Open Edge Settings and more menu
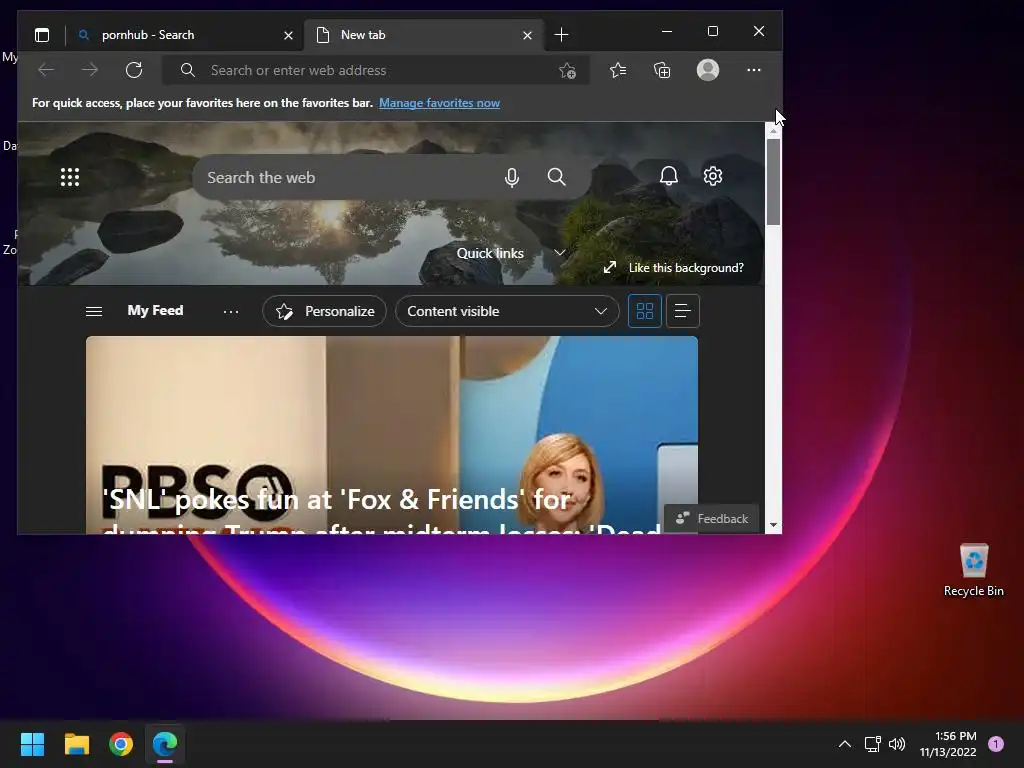Image resolution: width=1024 pixels, height=768 pixels. (x=754, y=70)
